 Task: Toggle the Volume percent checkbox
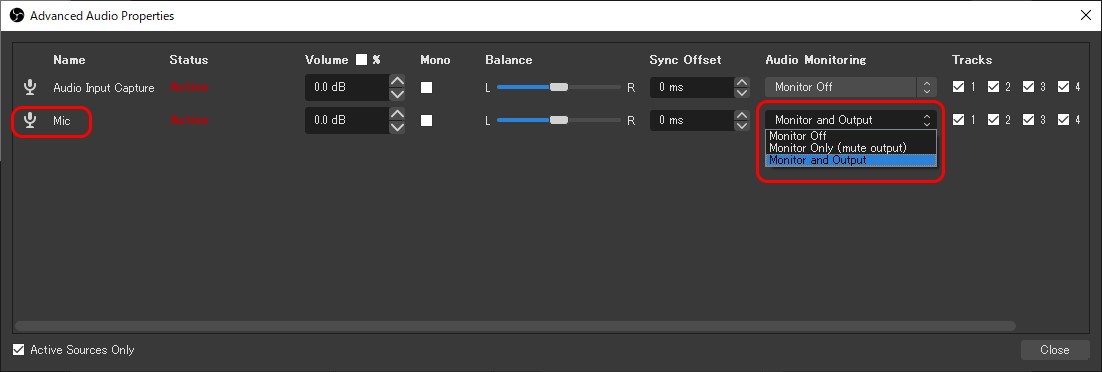361,60
